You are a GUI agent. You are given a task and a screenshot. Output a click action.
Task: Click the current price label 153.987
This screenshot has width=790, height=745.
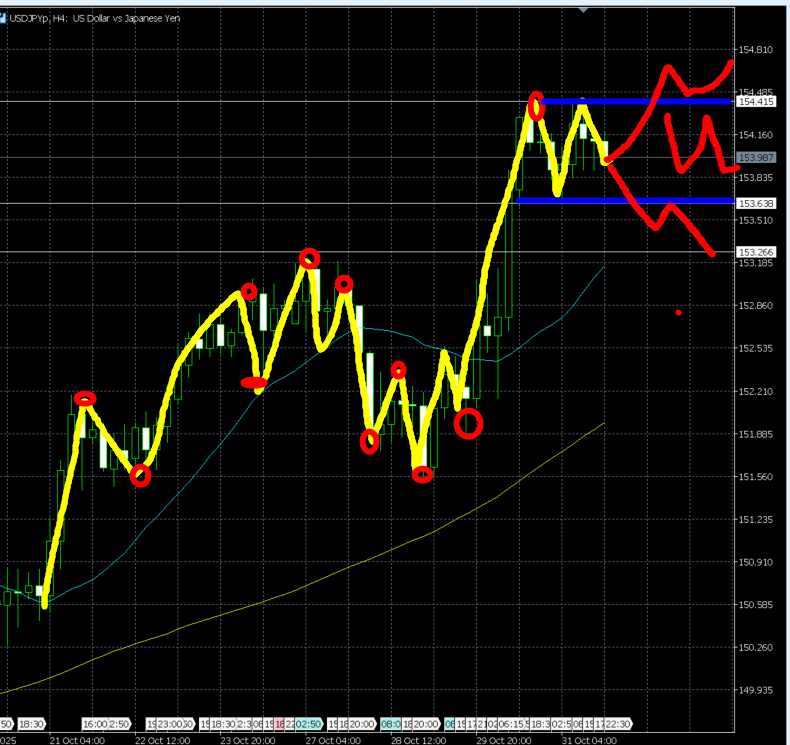[756, 157]
